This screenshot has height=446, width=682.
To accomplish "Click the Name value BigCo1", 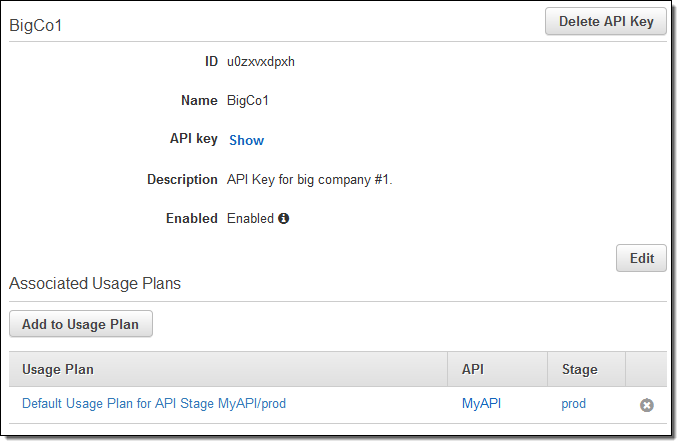I will (x=248, y=101).
